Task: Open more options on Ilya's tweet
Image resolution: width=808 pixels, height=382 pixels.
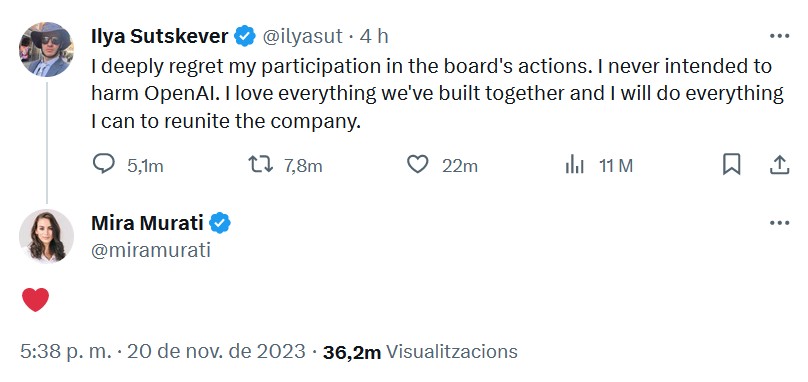Action: [780, 36]
